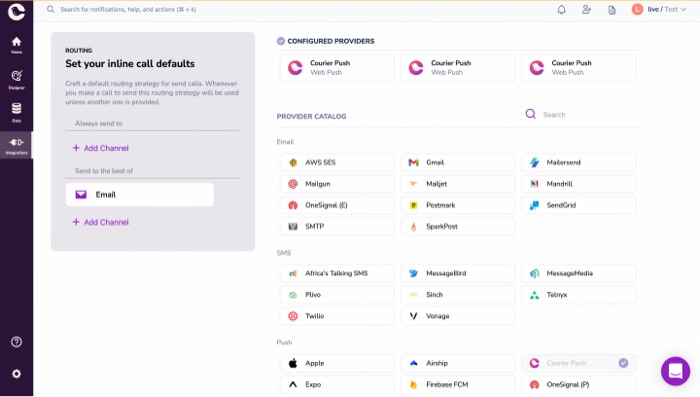Open the OneSignal (P) provider
Image resolution: width=700 pixels, height=397 pixels.
[x=579, y=384]
